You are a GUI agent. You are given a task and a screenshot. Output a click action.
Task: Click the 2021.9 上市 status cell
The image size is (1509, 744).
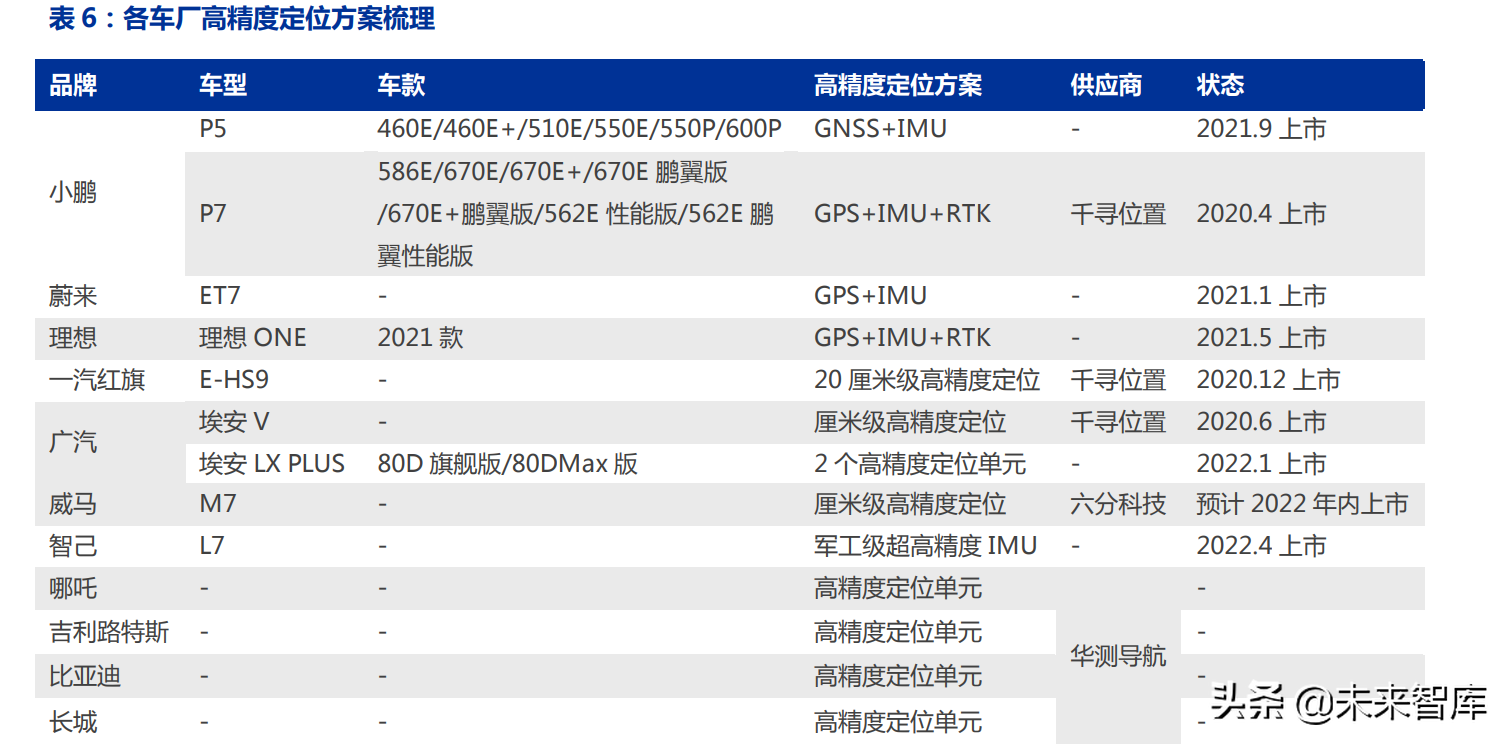pos(1261,129)
